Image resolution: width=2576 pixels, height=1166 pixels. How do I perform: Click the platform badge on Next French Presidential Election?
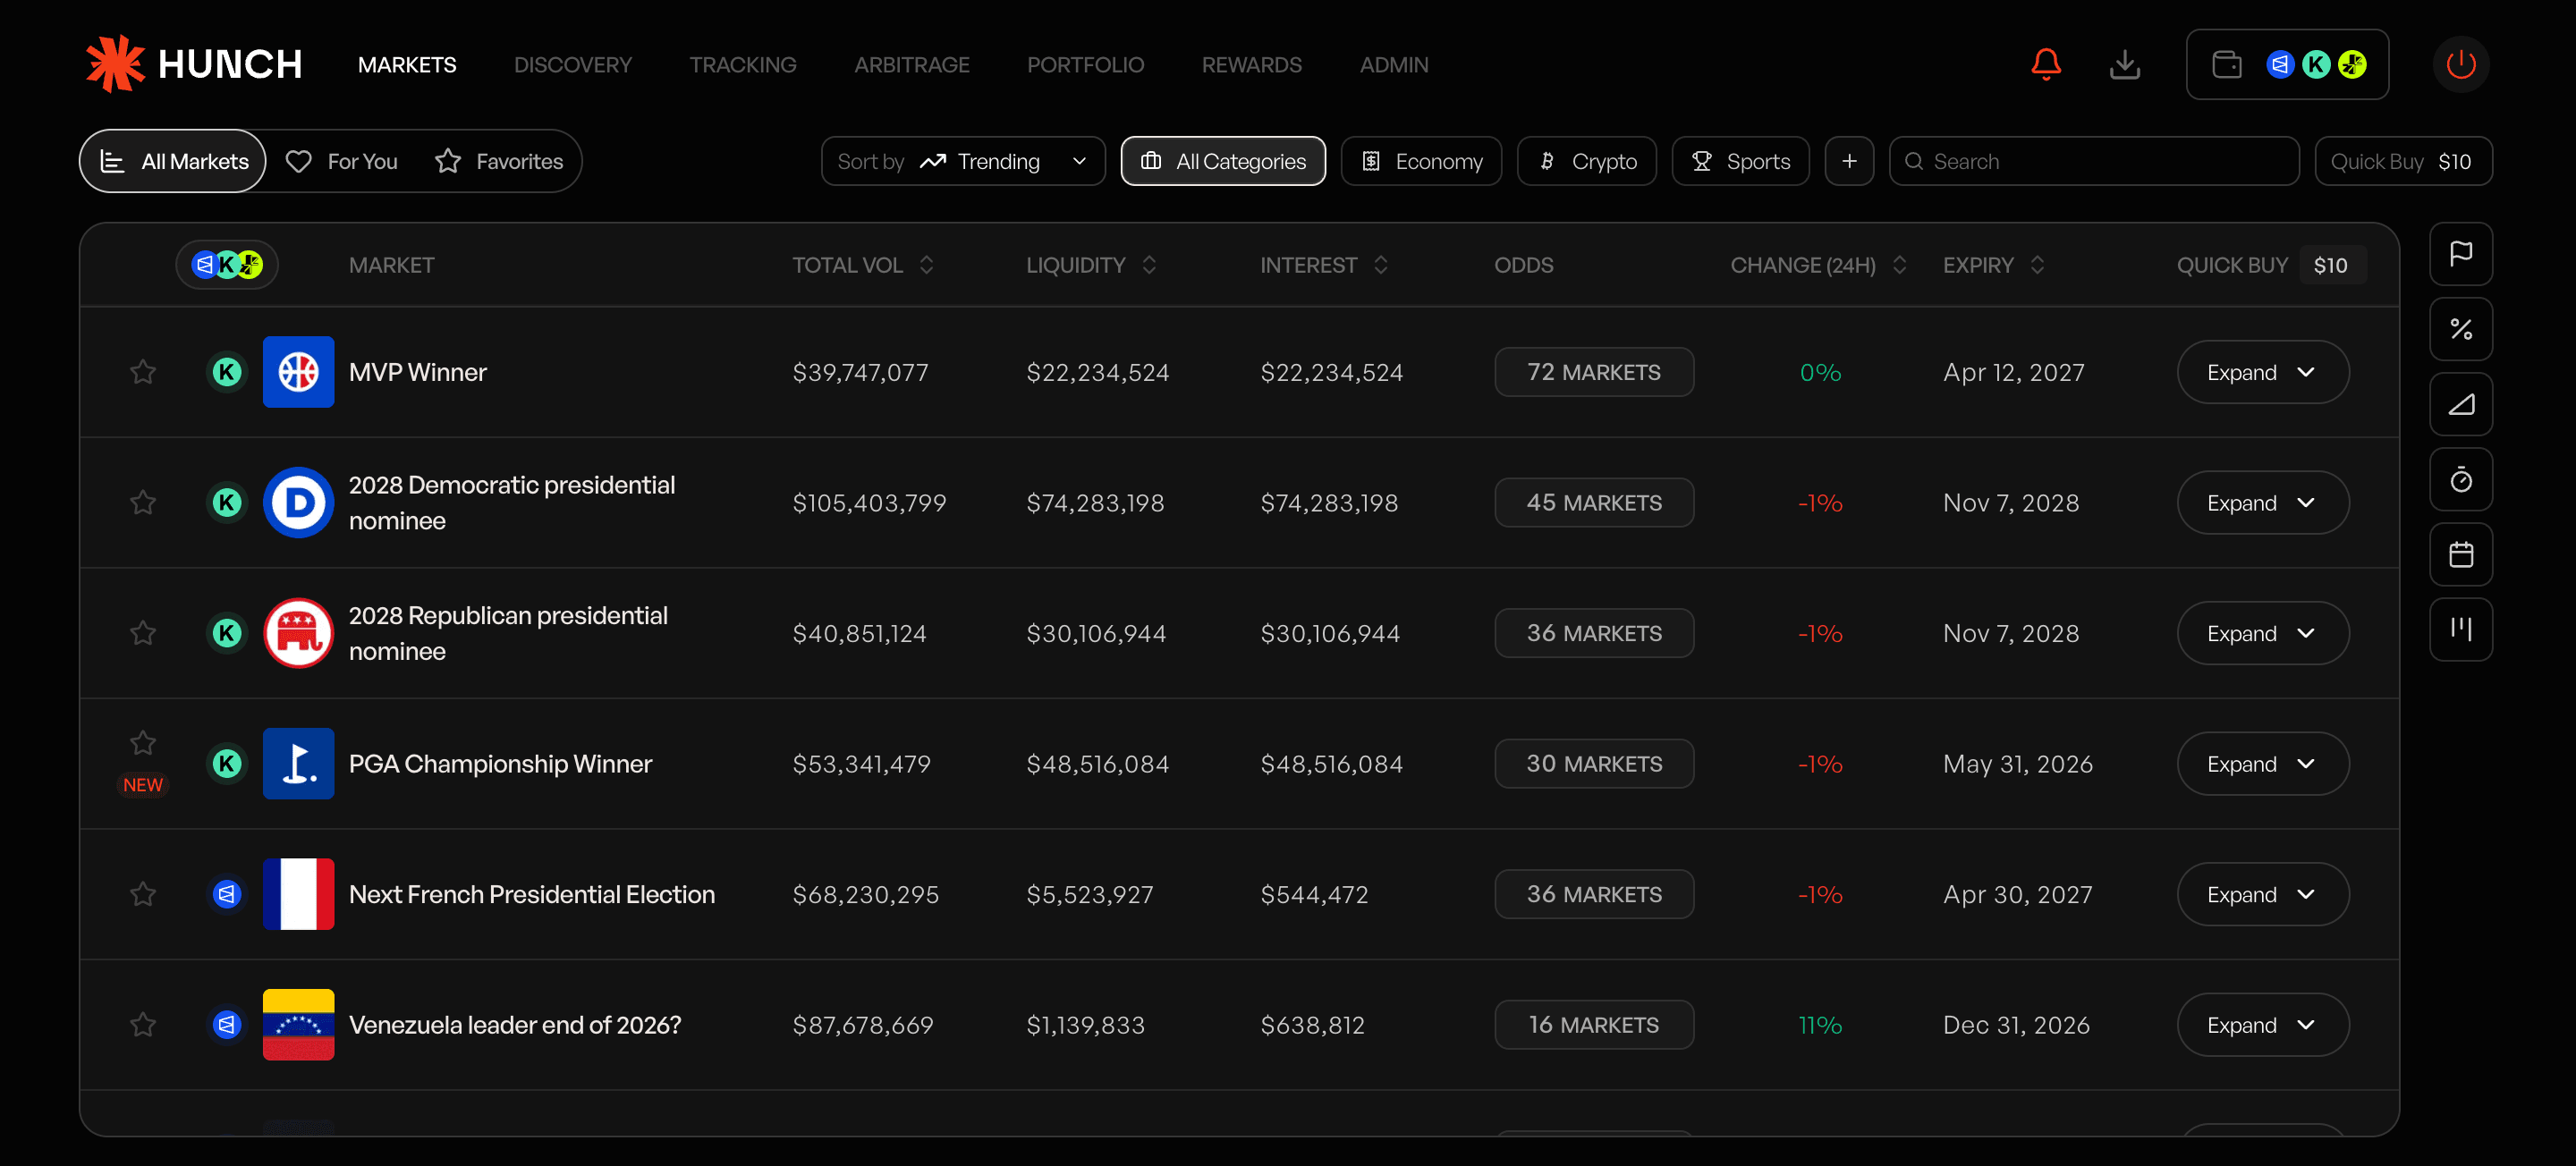pos(227,894)
